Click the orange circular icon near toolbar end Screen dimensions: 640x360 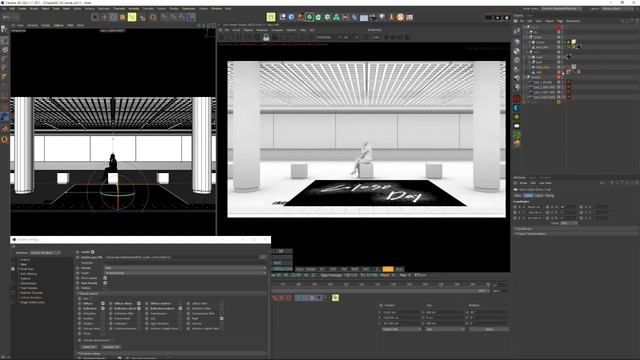[x=400, y=17]
